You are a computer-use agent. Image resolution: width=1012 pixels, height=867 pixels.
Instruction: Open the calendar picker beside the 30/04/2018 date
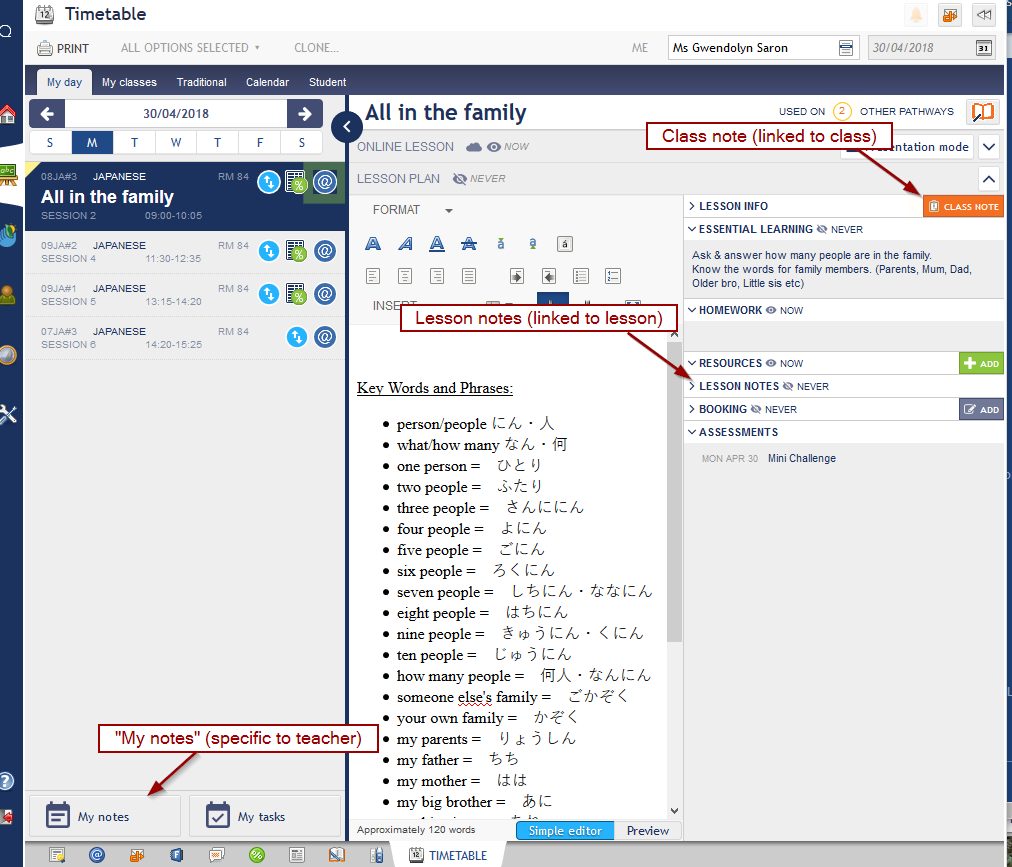click(x=983, y=48)
